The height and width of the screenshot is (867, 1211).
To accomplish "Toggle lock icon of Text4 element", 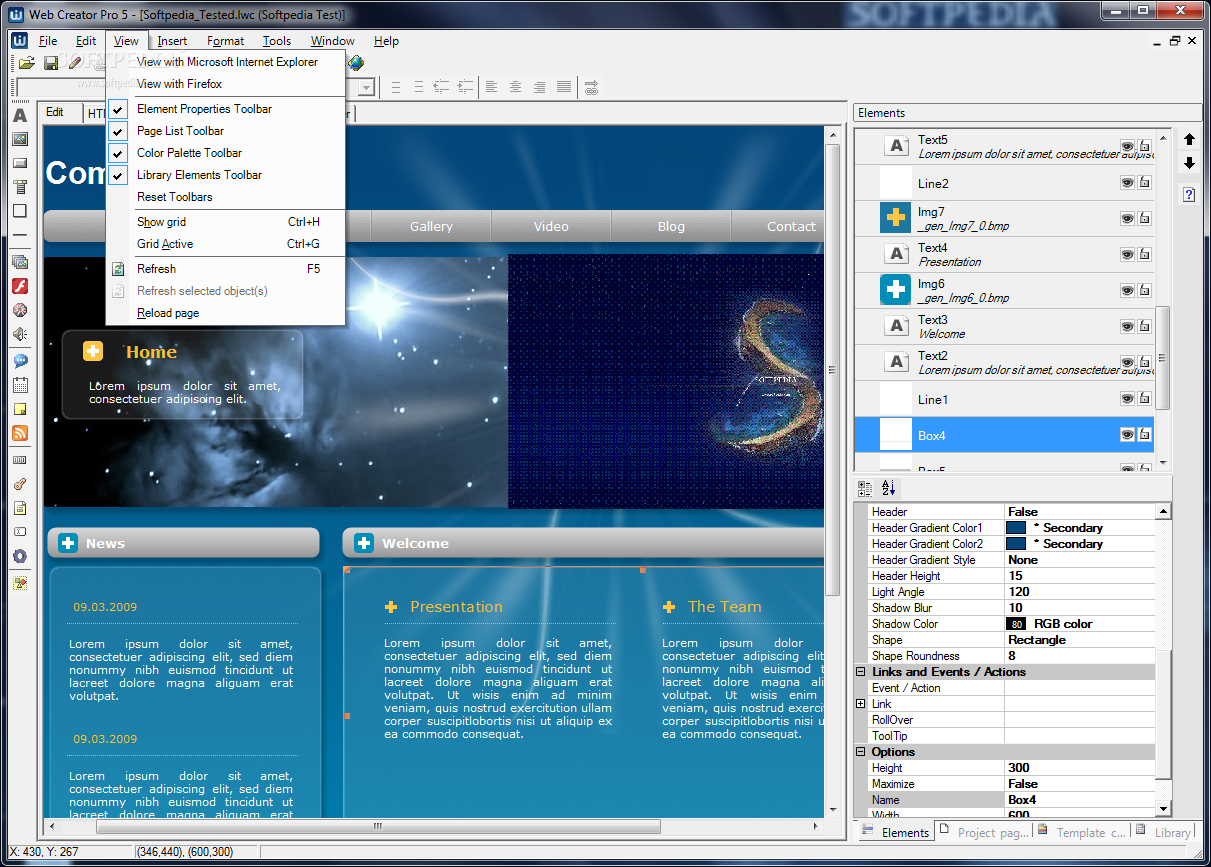I will (1144, 255).
